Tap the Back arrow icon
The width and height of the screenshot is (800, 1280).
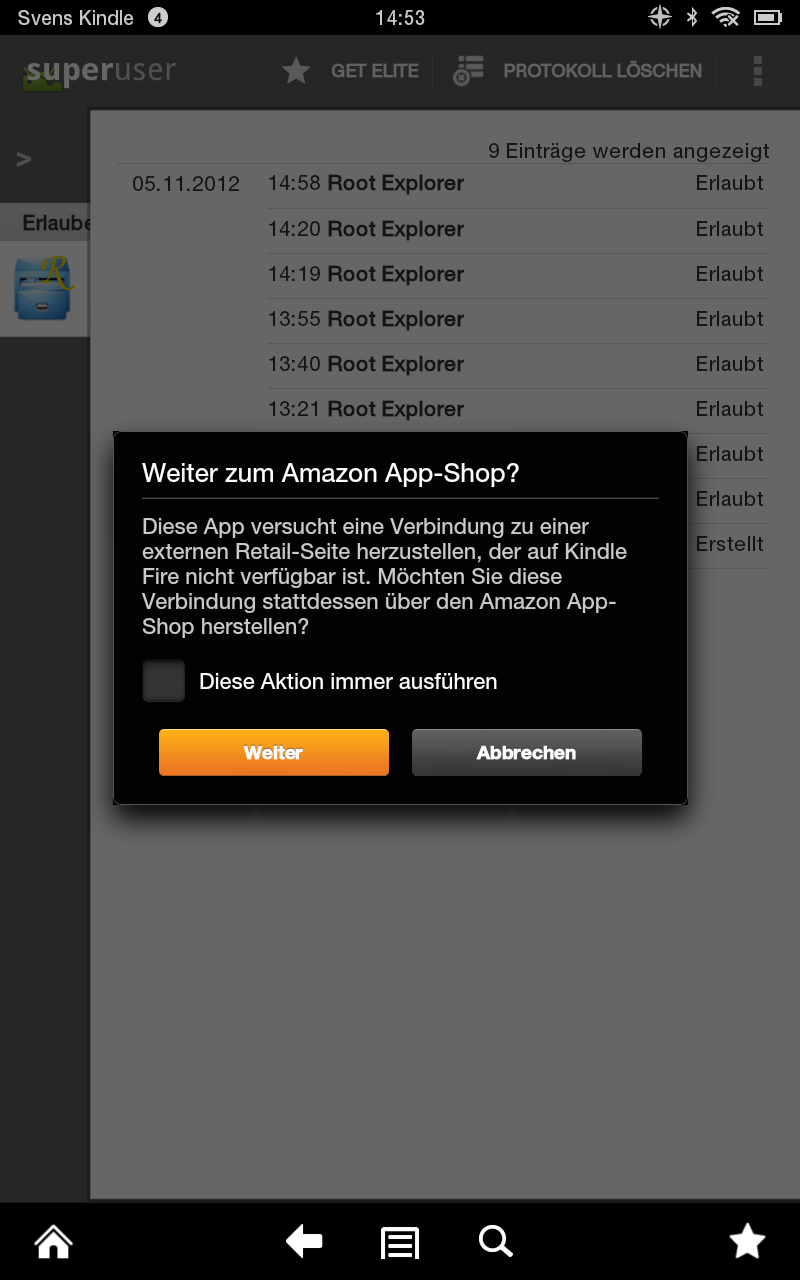coord(304,1242)
